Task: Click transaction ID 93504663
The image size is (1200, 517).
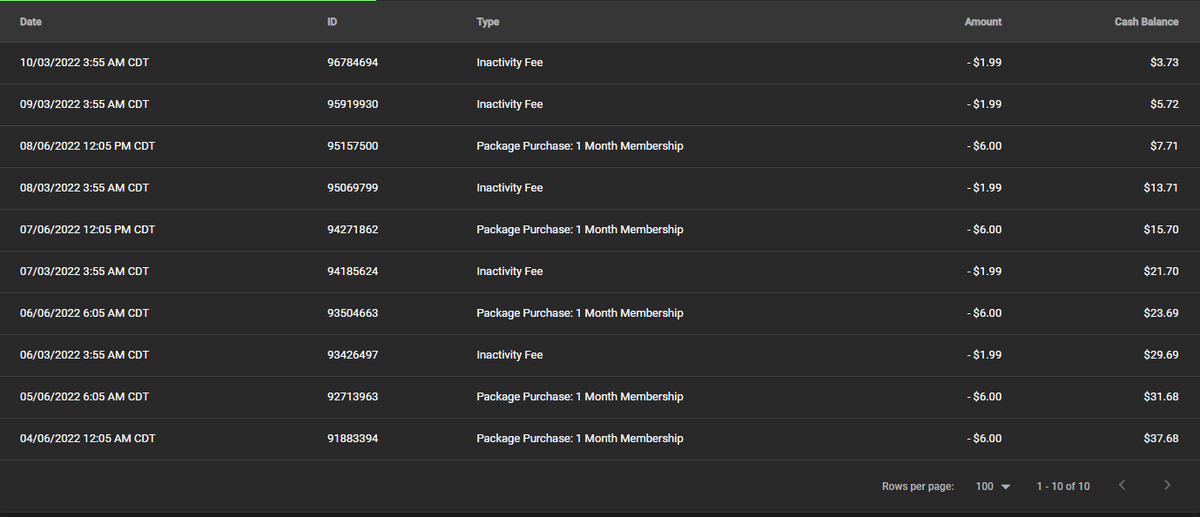Action: tap(352, 313)
